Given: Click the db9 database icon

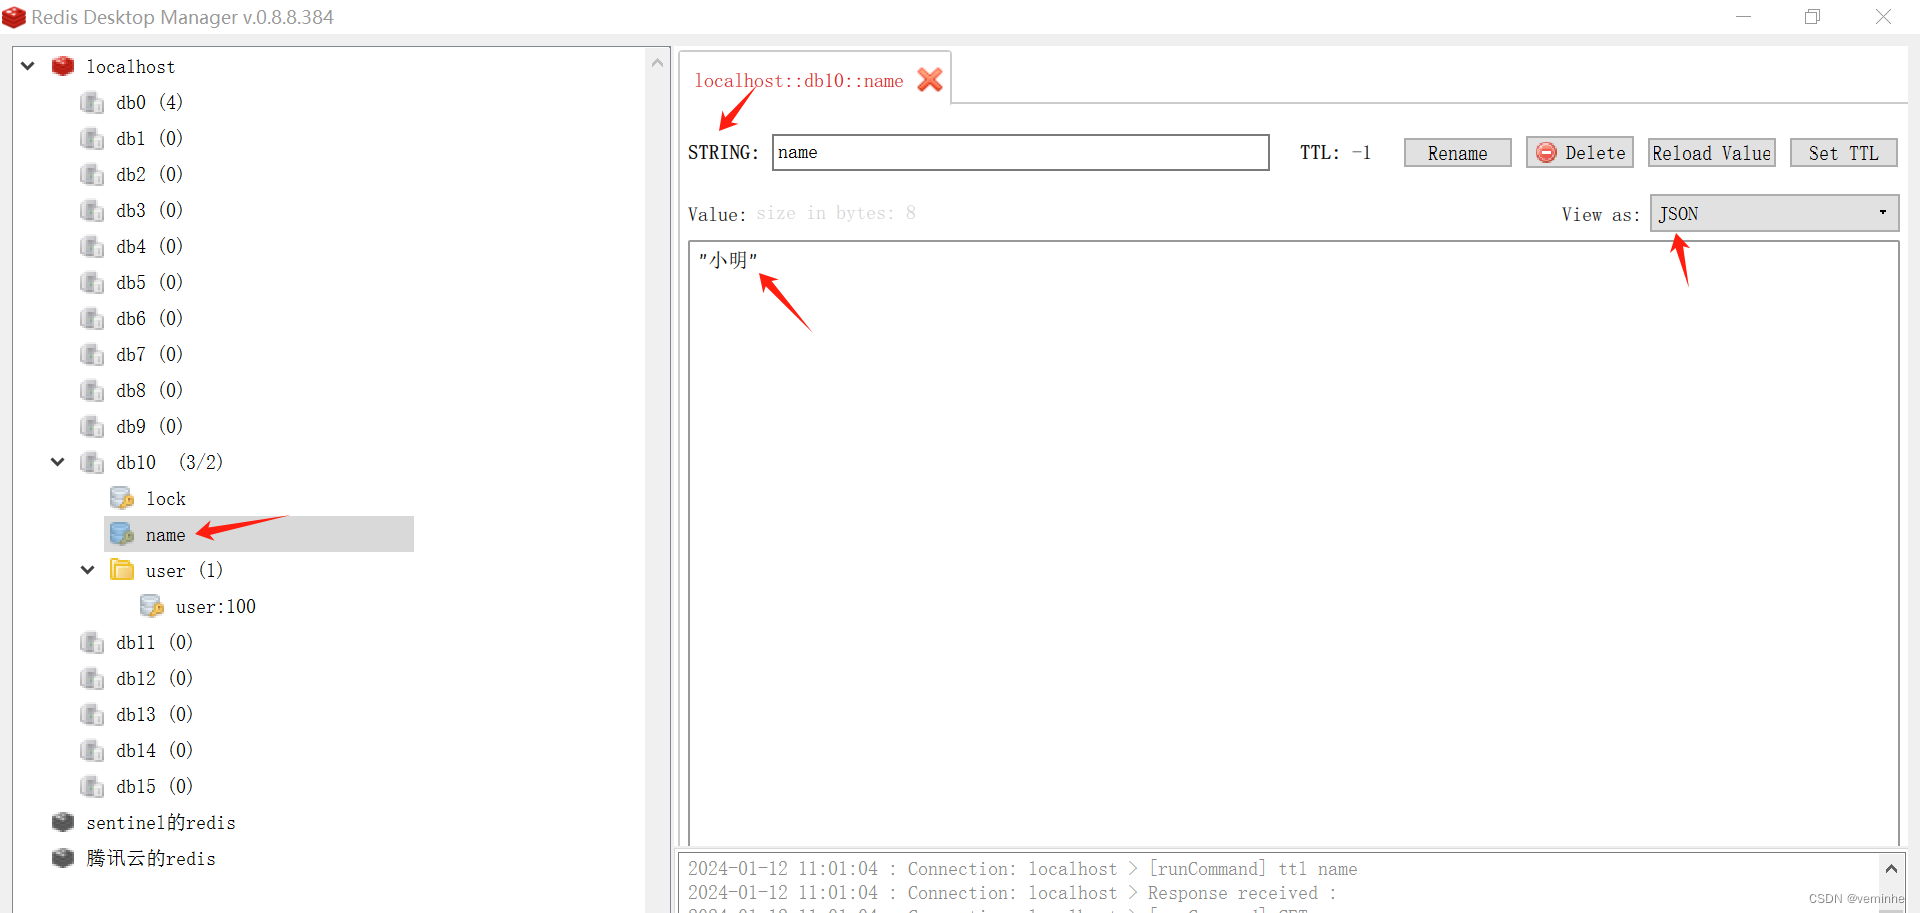Looking at the screenshot, I should 92,426.
